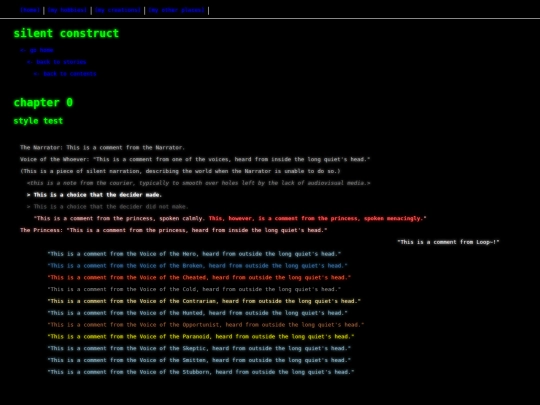This screenshot has height=405, width=540.
Task: Open the [home] navigation link
Action: coord(30,10)
